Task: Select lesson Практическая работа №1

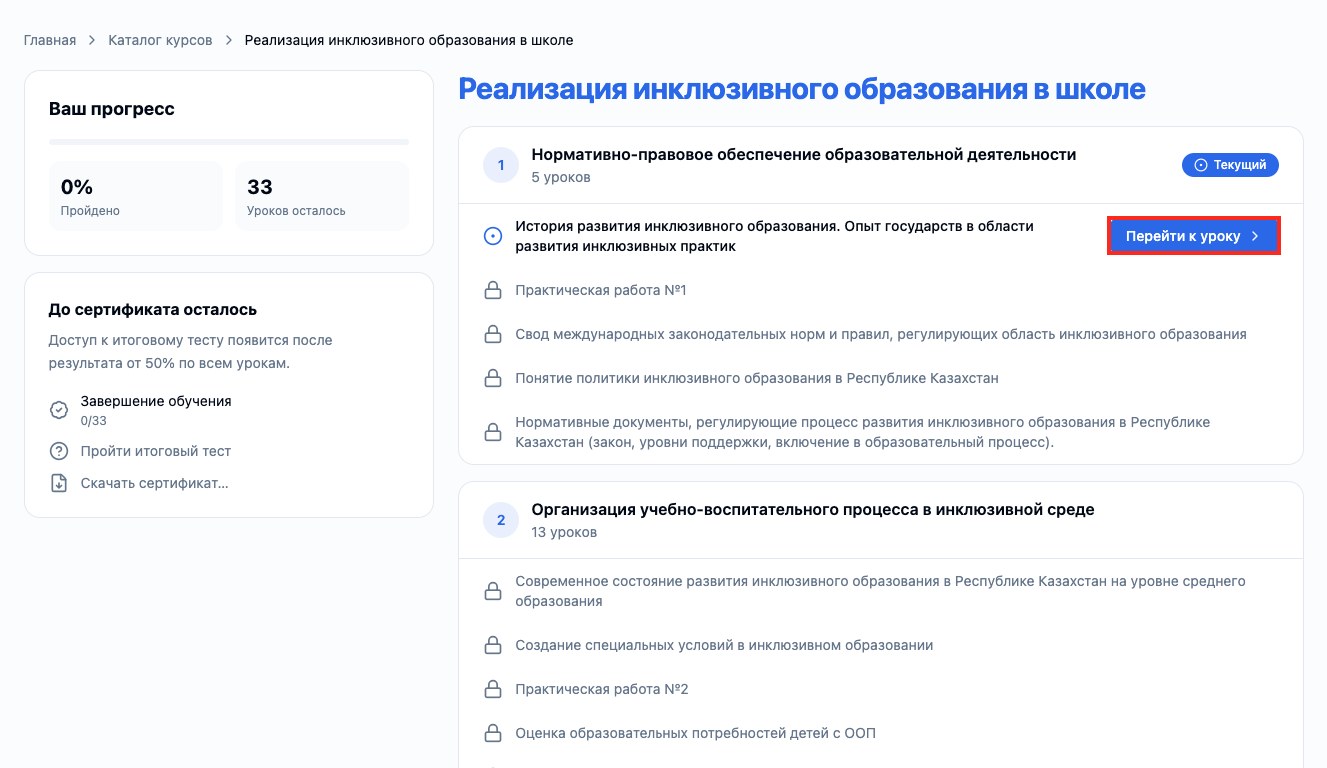Action: (601, 290)
